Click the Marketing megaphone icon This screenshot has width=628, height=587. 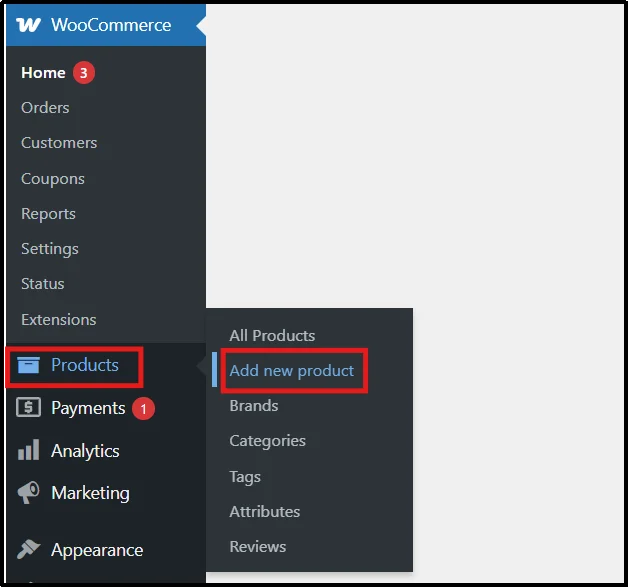click(x=28, y=492)
